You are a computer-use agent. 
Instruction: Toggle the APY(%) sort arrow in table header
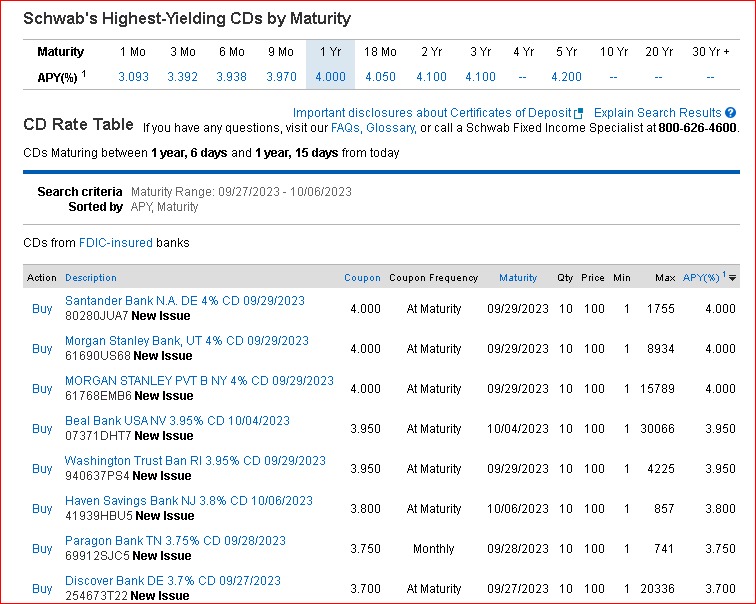pos(732,278)
